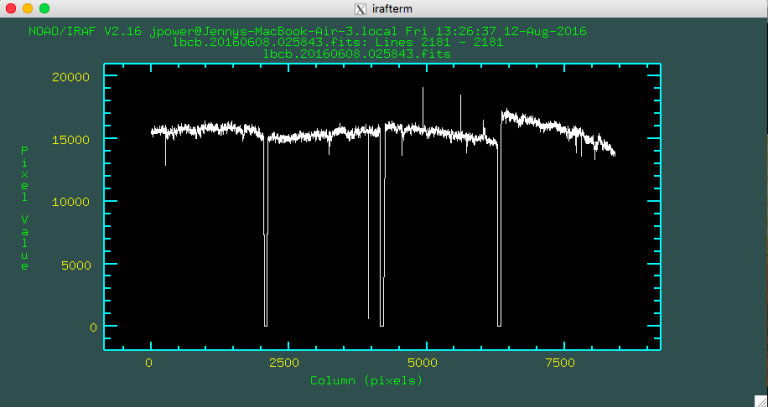
Task: Click the x-axis label 5000
Action: pos(422,363)
